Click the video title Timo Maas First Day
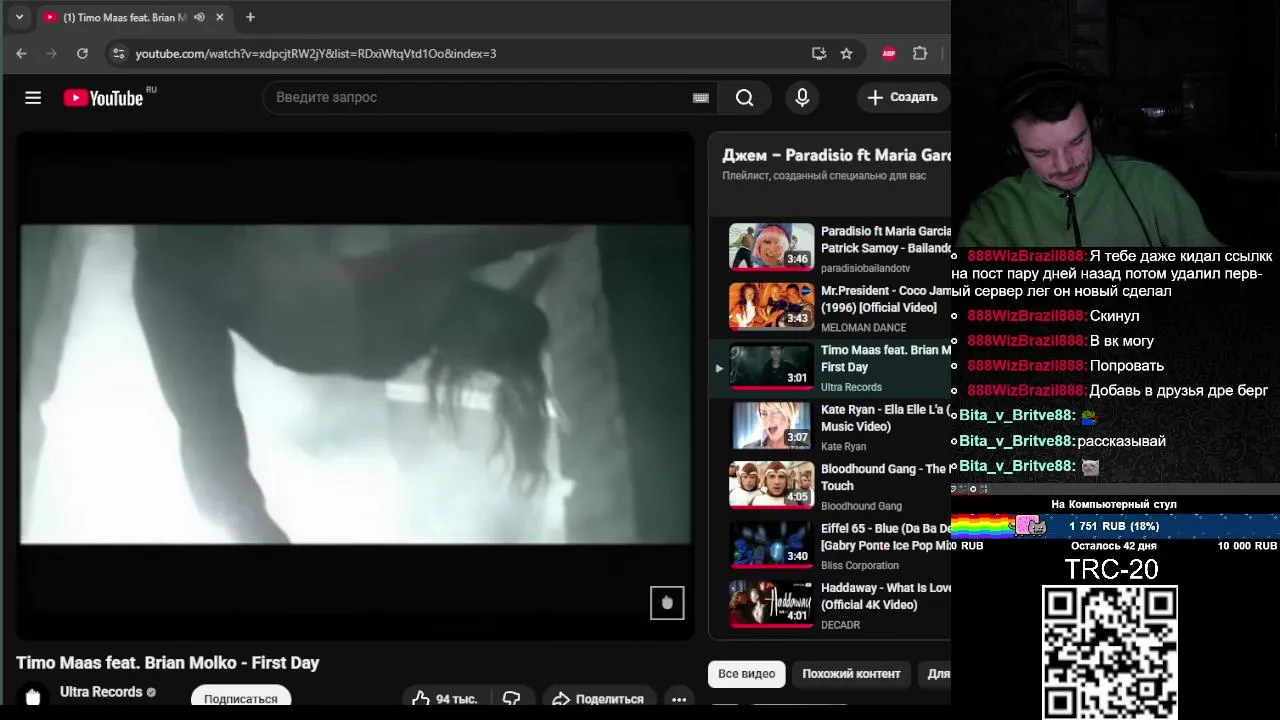The height and width of the screenshot is (720, 1280). tap(167, 663)
